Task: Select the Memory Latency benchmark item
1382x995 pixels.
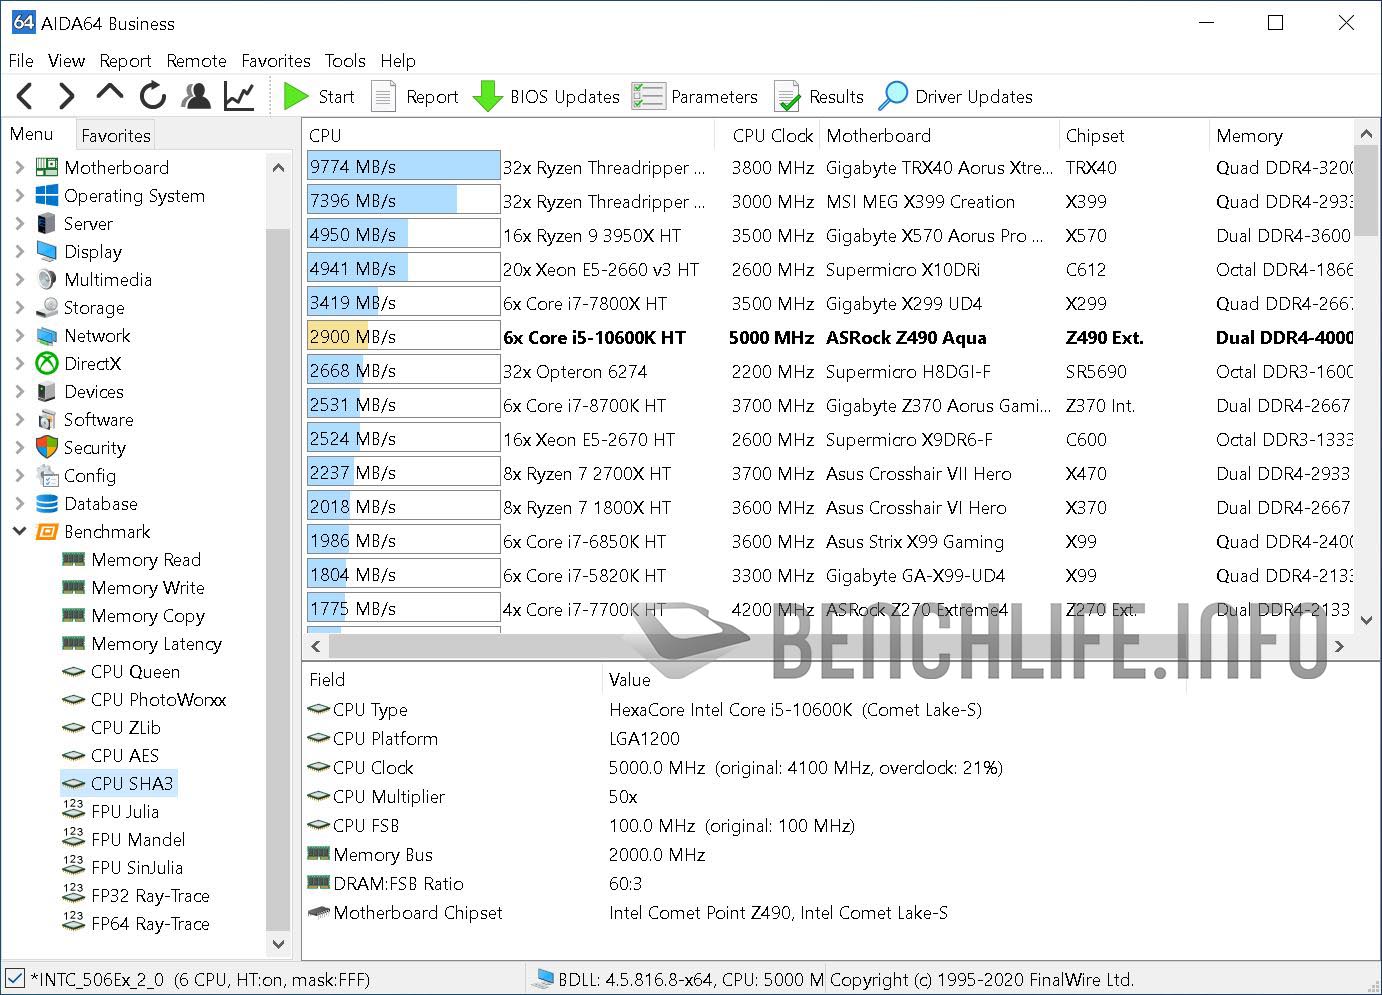Action: pos(155,644)
